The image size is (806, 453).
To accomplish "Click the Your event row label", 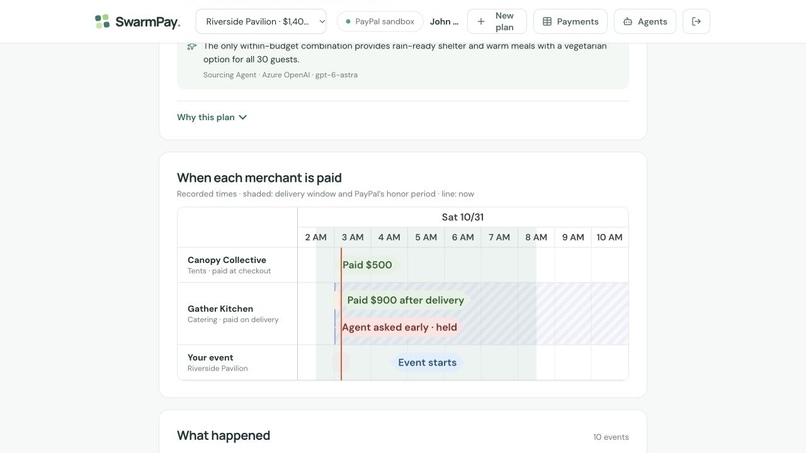I will point(210,357).
